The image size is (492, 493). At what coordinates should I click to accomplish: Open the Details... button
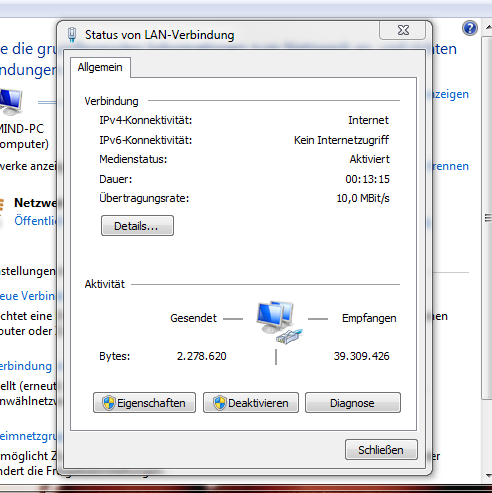pyautogui.click(x=137, y=226)
